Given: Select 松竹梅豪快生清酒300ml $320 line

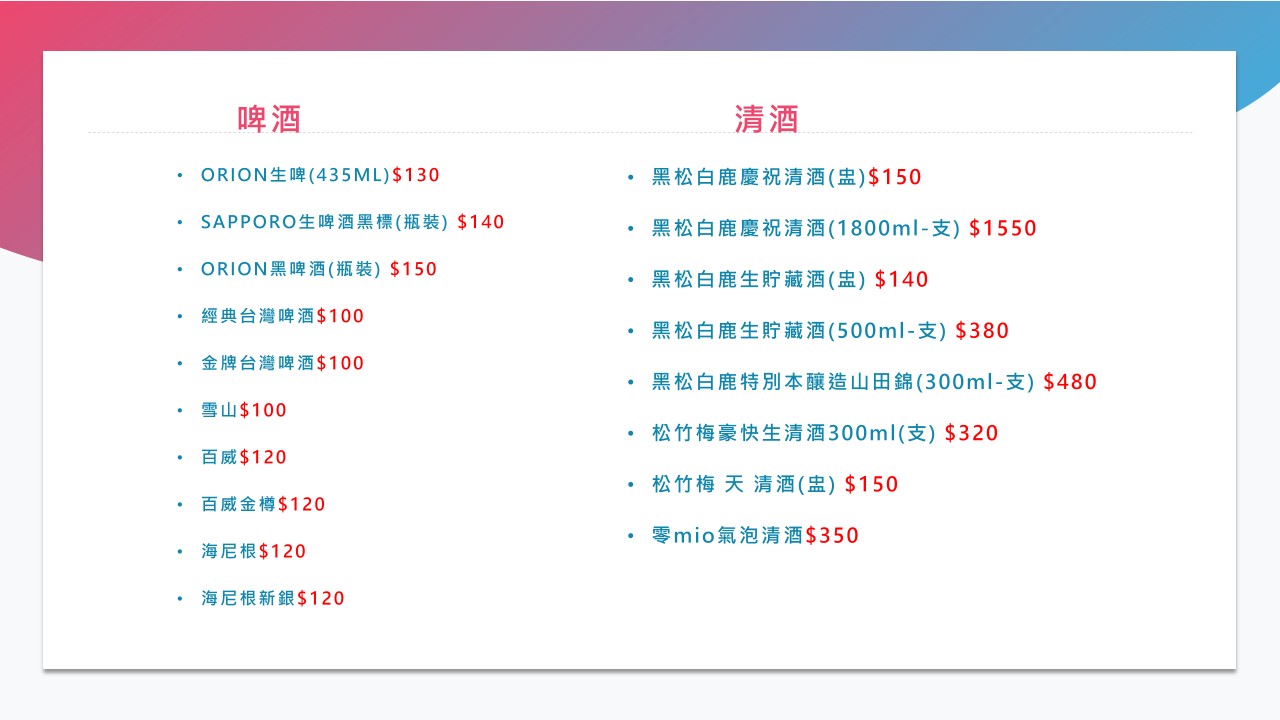Looking at the screenshot, I should (825, 433).
